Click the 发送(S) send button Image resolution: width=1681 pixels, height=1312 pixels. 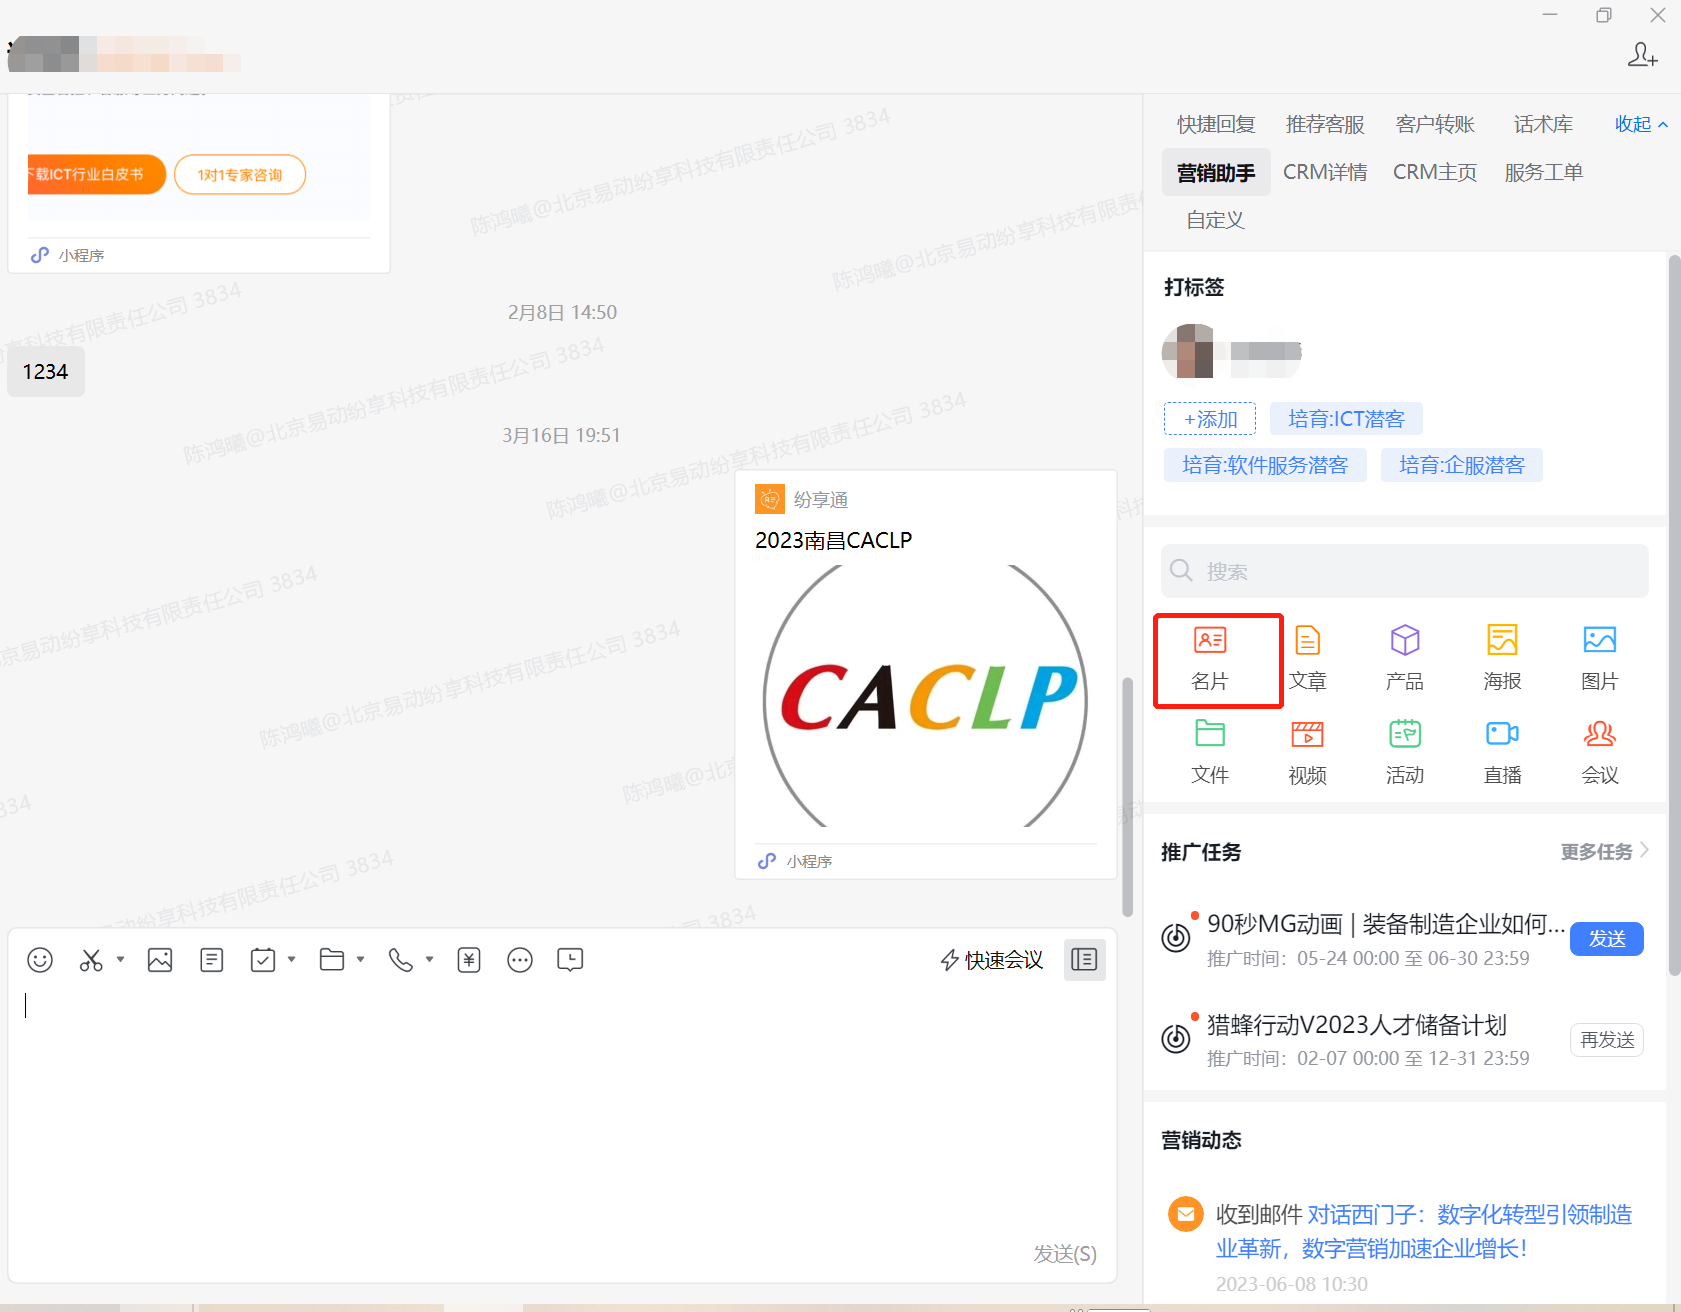click(x=1065, y=1254)
